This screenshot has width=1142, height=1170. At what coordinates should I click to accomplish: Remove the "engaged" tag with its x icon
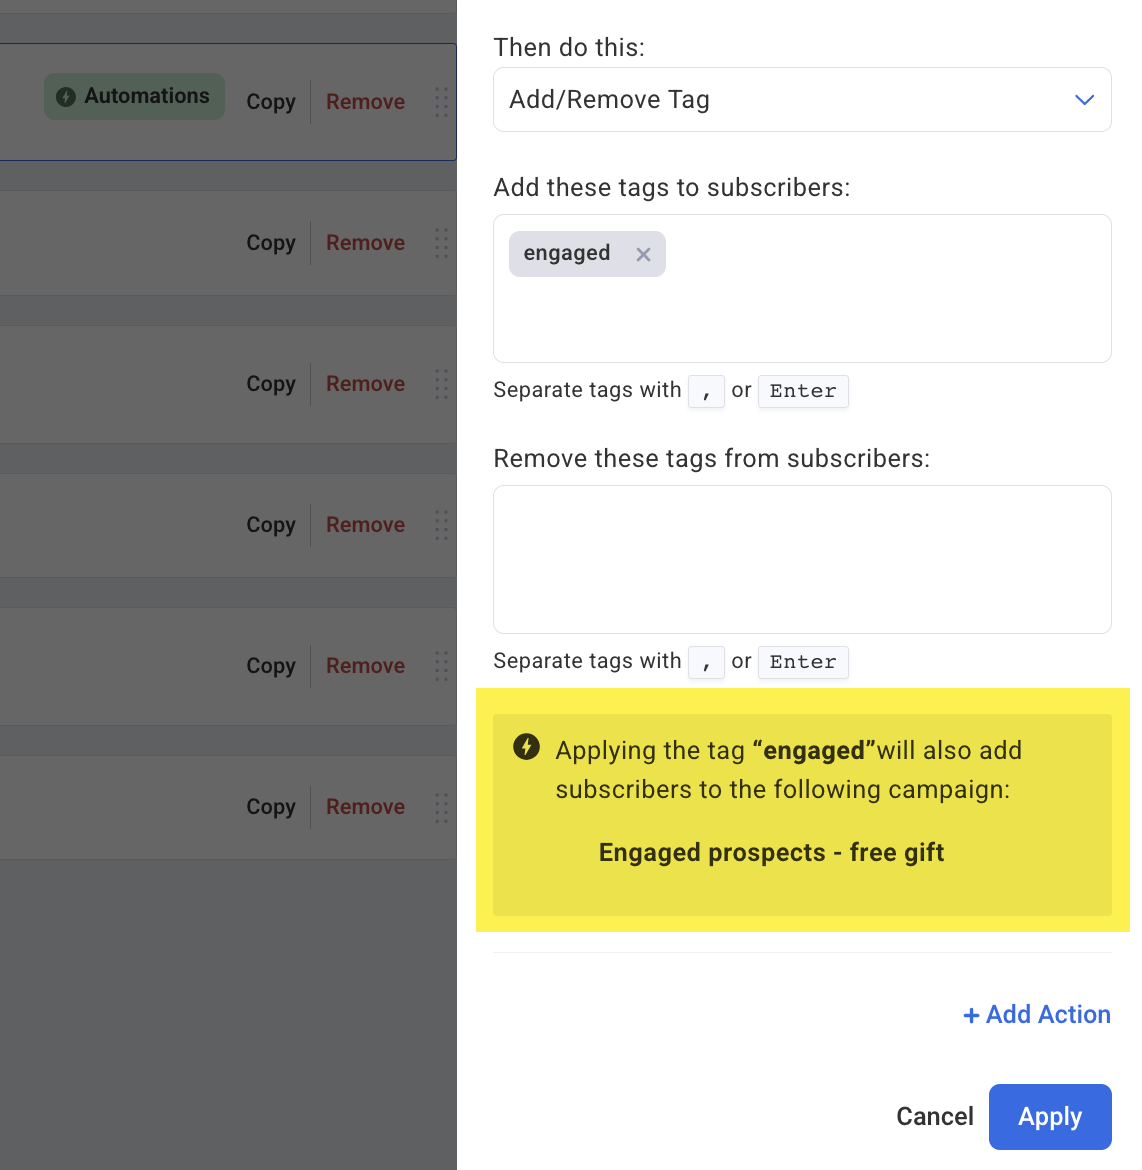tap(643, 254)
